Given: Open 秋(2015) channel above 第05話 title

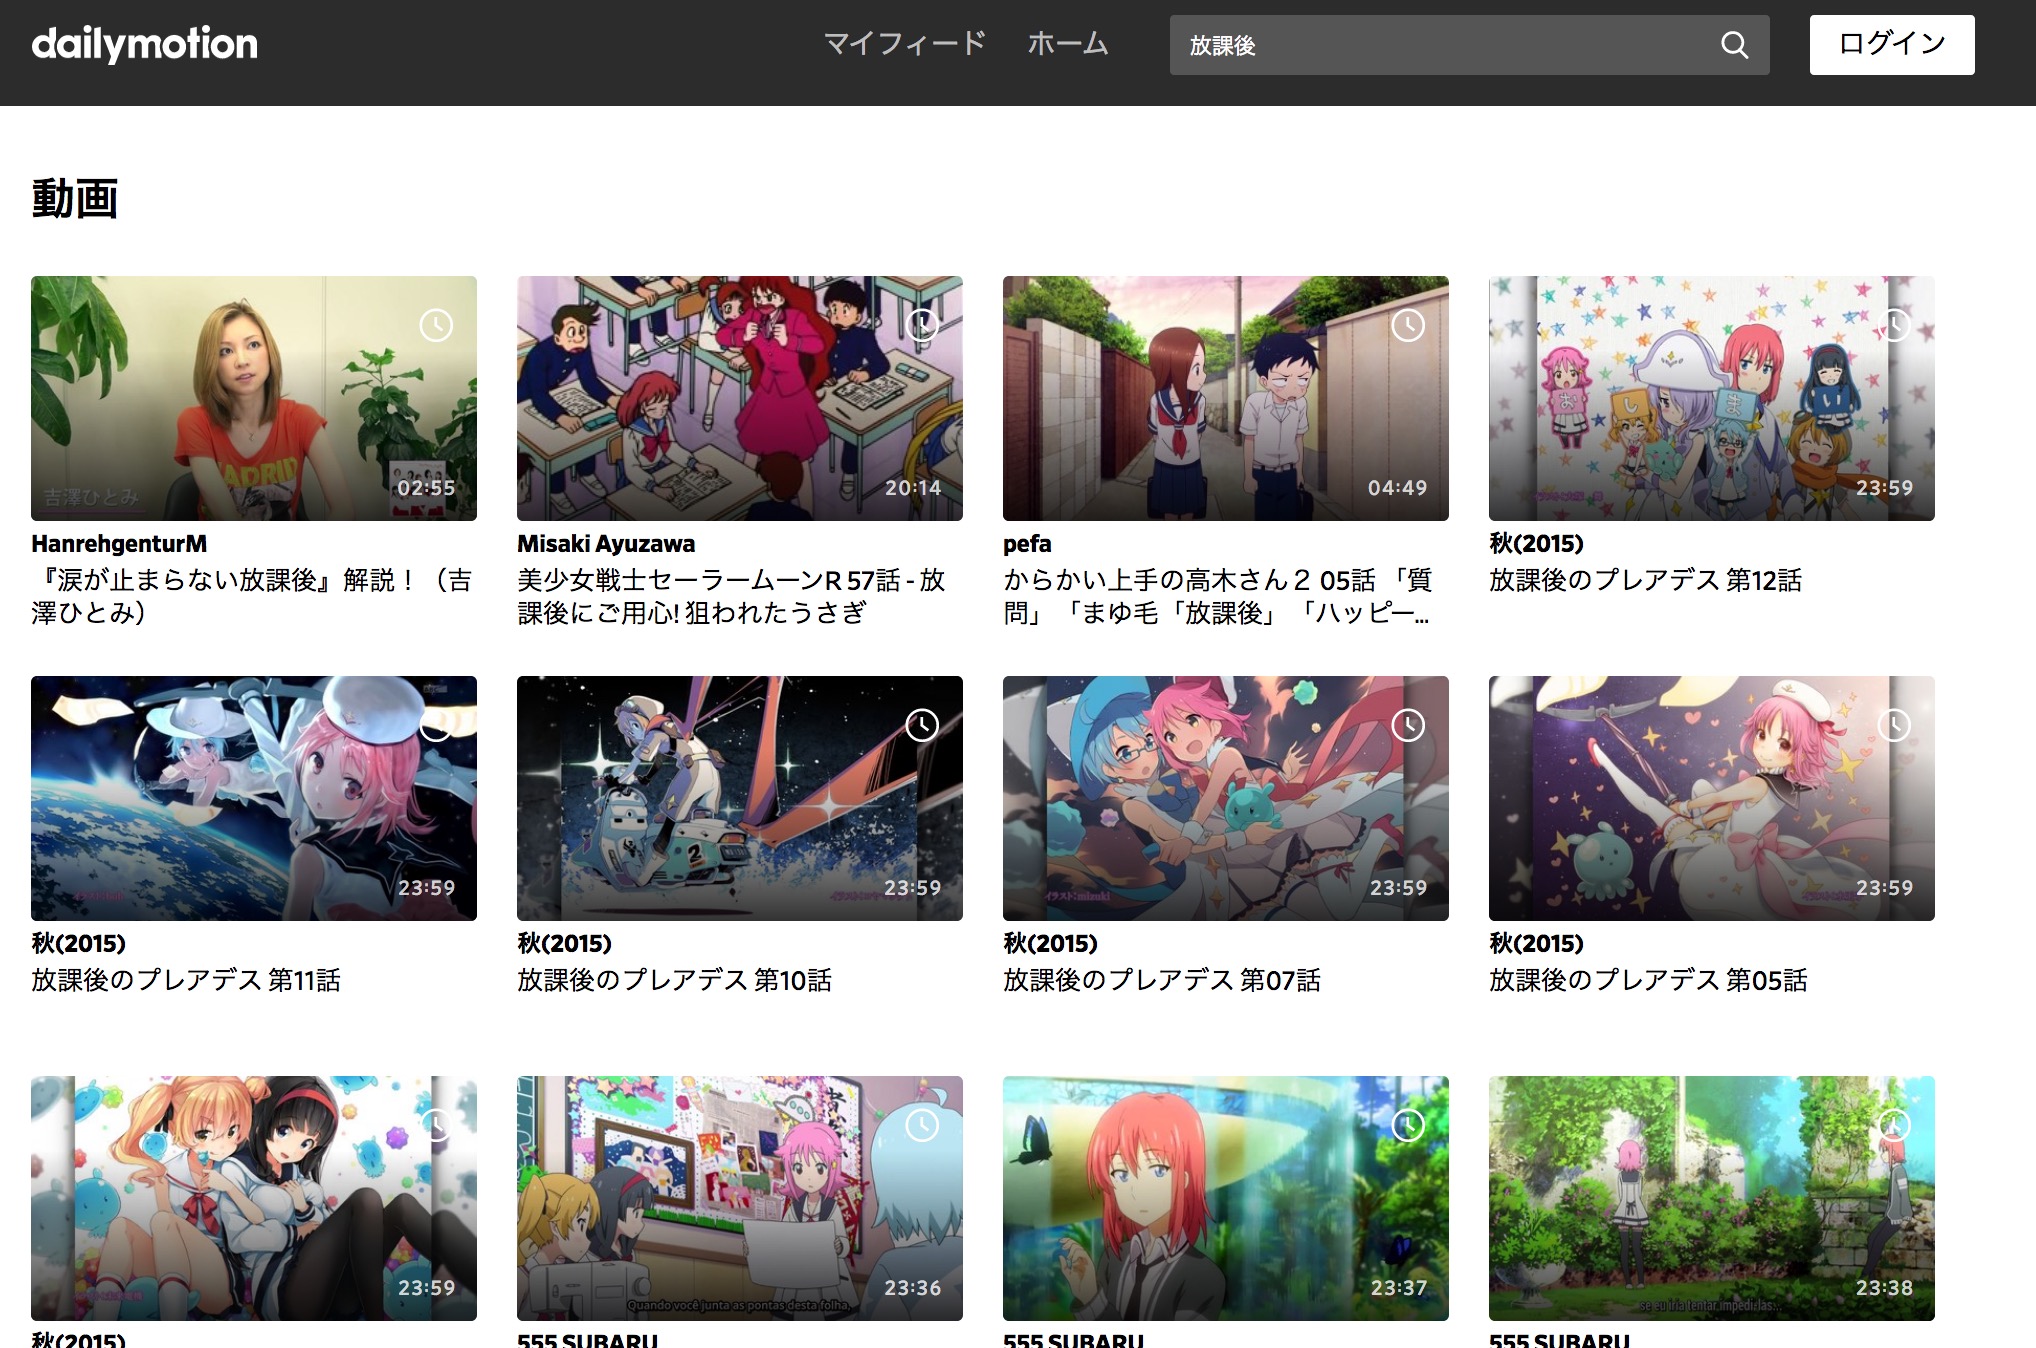Looking at the screenshot, I should click(x=1536, y=944).
